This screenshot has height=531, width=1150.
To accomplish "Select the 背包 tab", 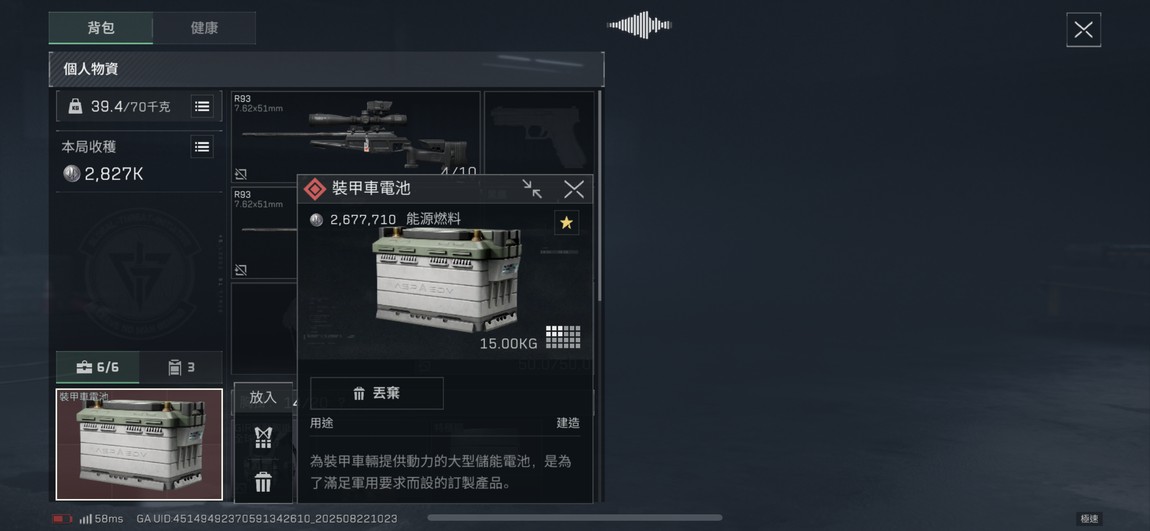I will coord(101,28).
